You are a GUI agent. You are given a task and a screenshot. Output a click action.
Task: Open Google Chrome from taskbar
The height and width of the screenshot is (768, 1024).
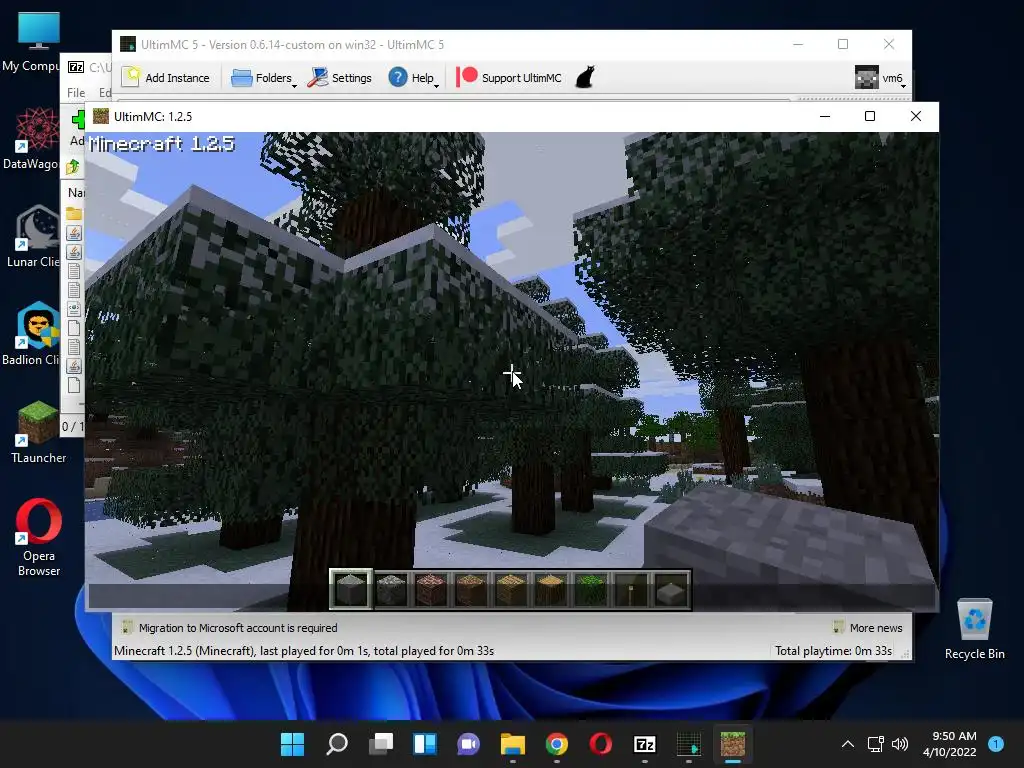click(x=557, y=744)
